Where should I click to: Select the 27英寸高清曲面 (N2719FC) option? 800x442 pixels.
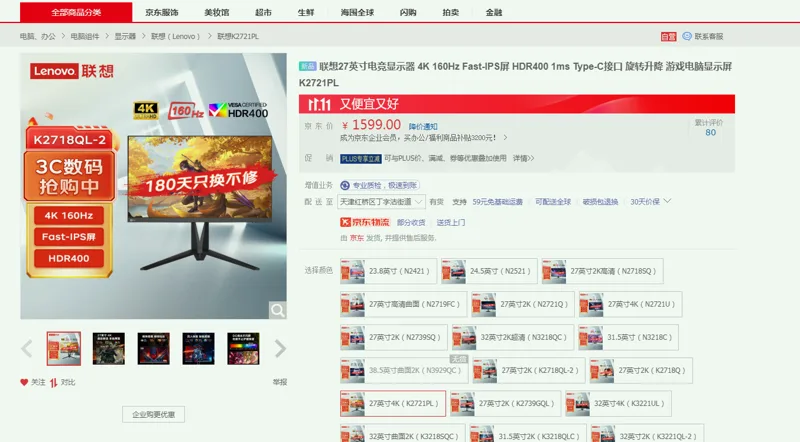[403, 304]
